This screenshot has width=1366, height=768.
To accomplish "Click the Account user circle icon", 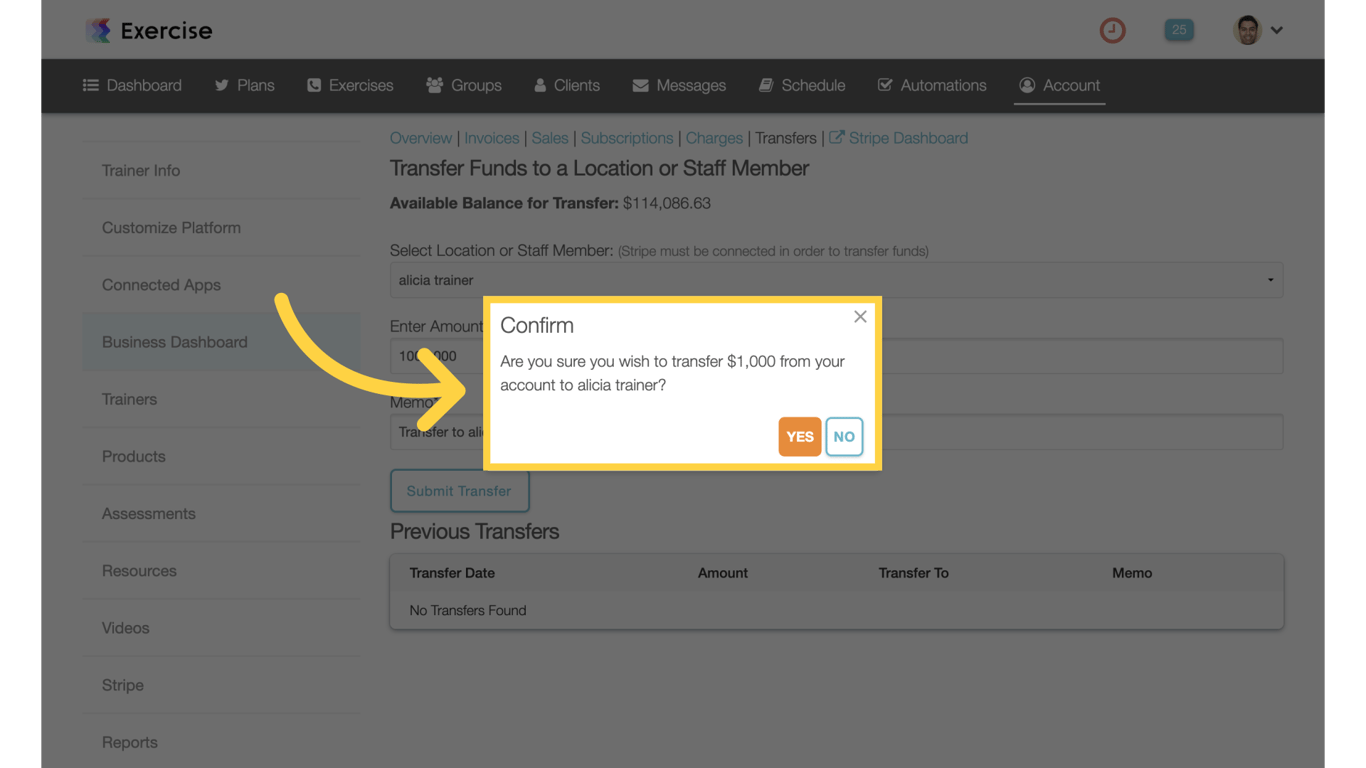I will [1027, 85].
